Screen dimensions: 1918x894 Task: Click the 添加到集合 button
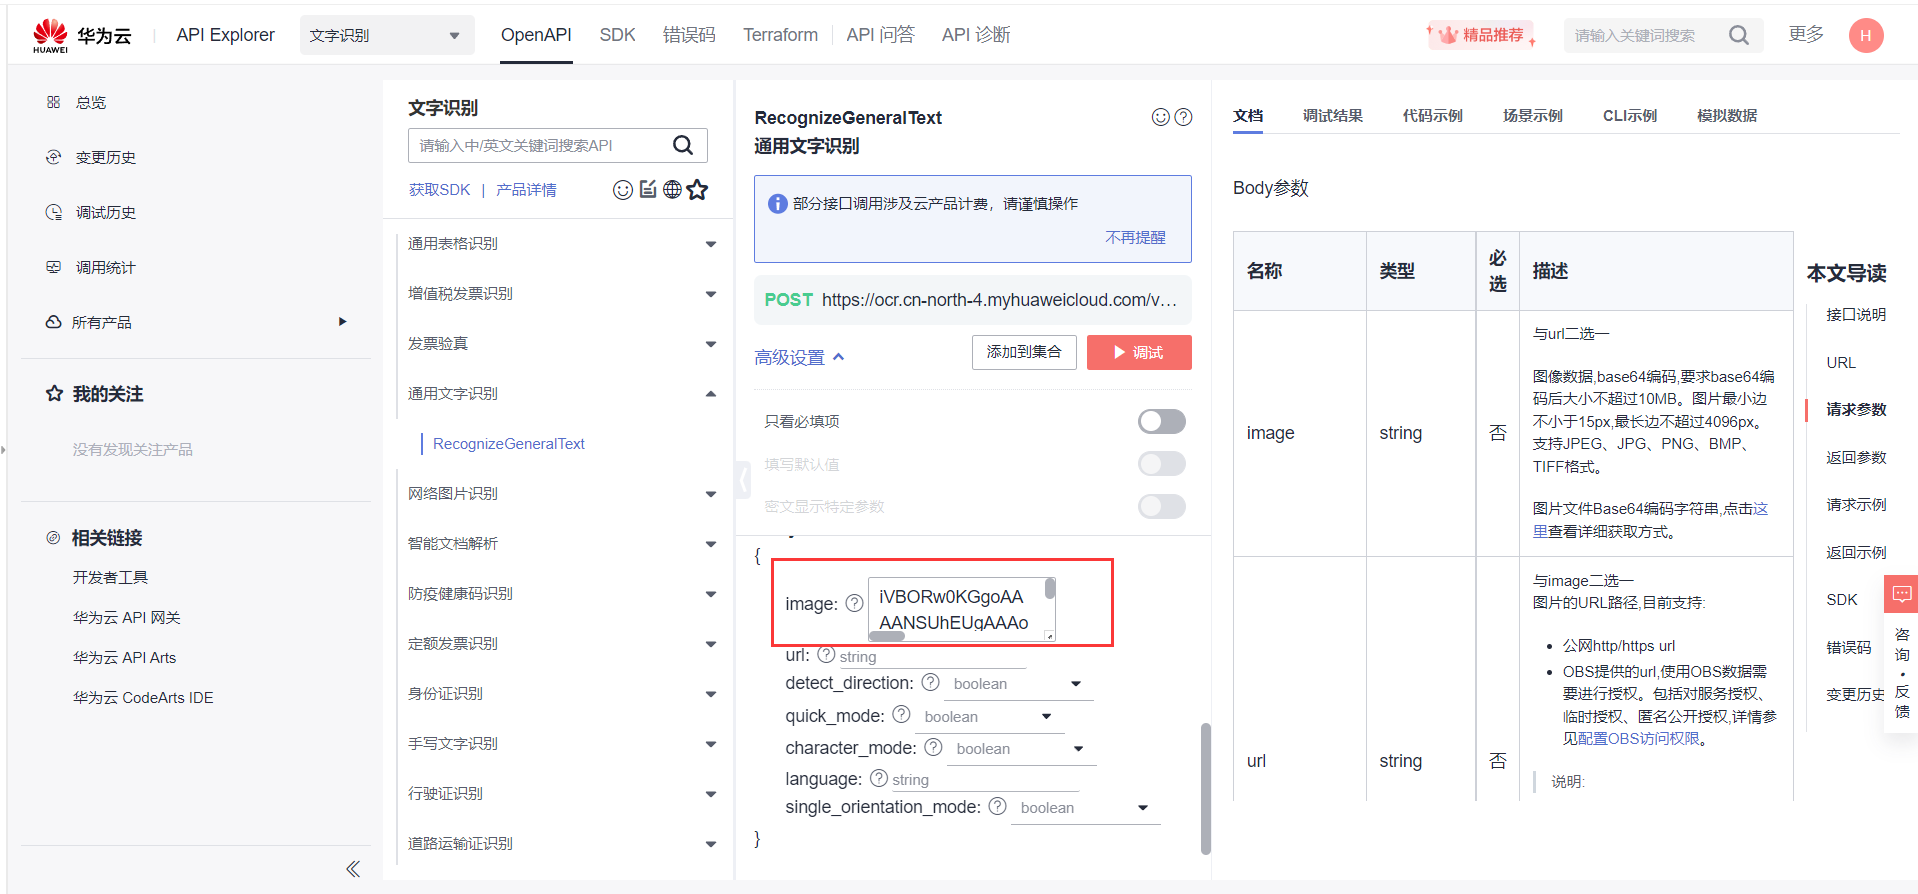pos(1024,352)
